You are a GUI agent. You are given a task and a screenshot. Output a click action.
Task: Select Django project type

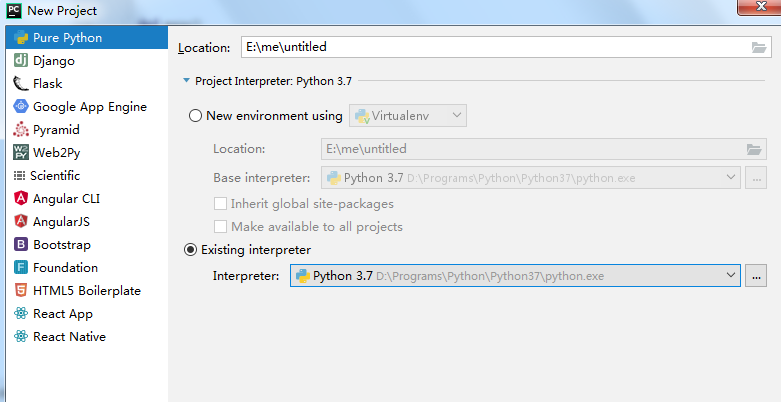87,61
